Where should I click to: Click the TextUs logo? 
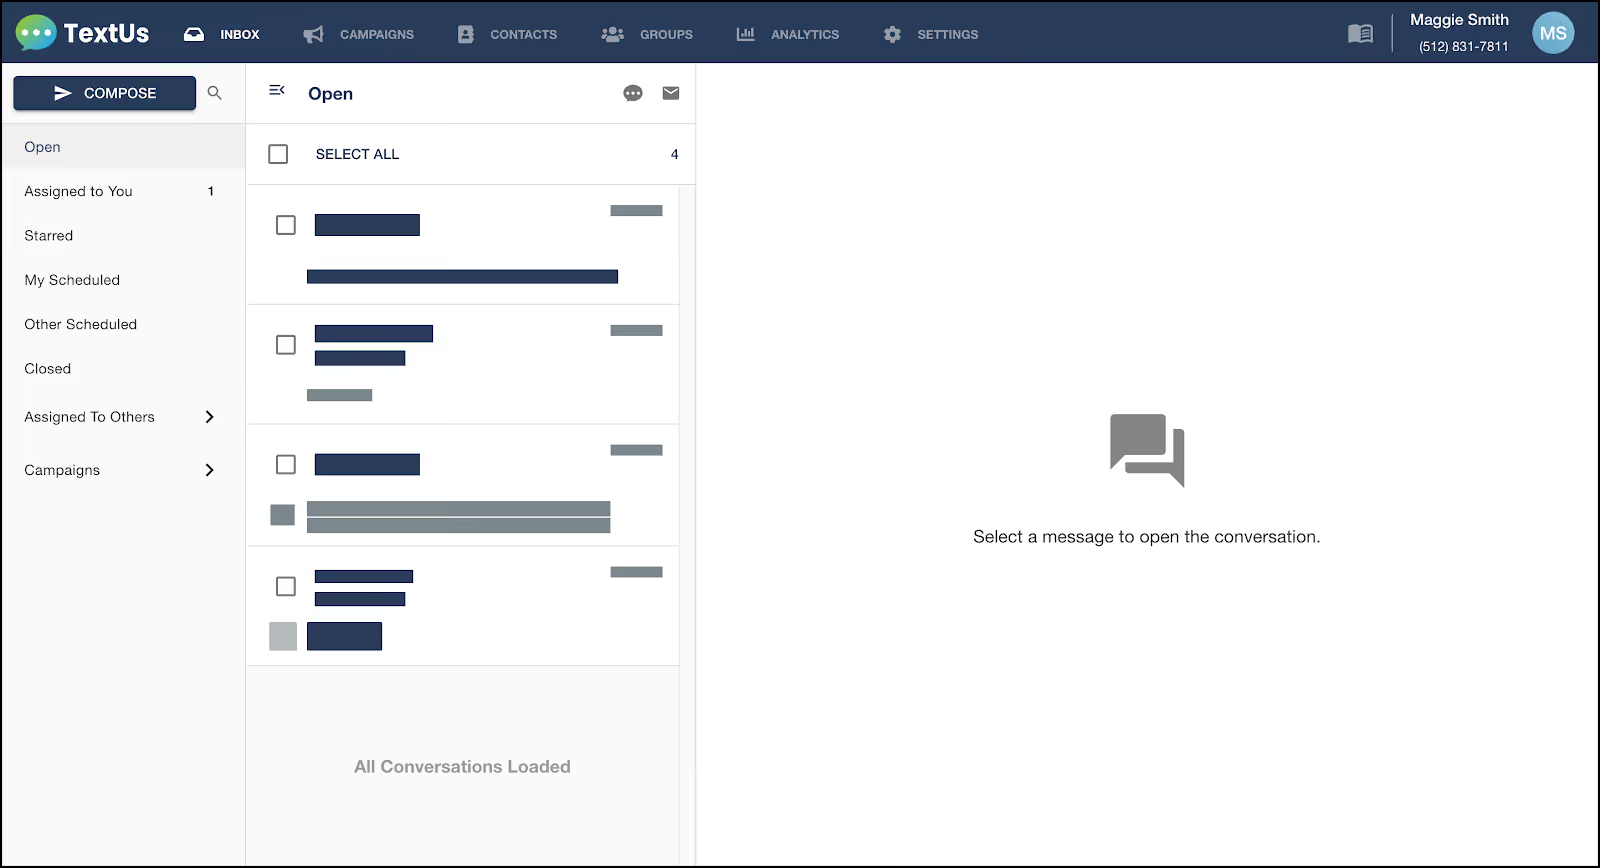tap(82, 33)
